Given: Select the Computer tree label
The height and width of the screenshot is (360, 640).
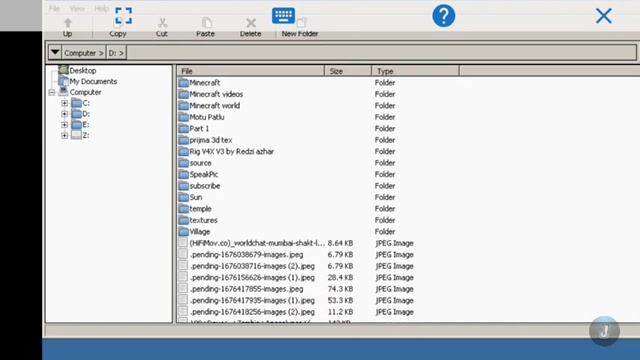Looking at the screenshot, I should click(x=85, y=92).
